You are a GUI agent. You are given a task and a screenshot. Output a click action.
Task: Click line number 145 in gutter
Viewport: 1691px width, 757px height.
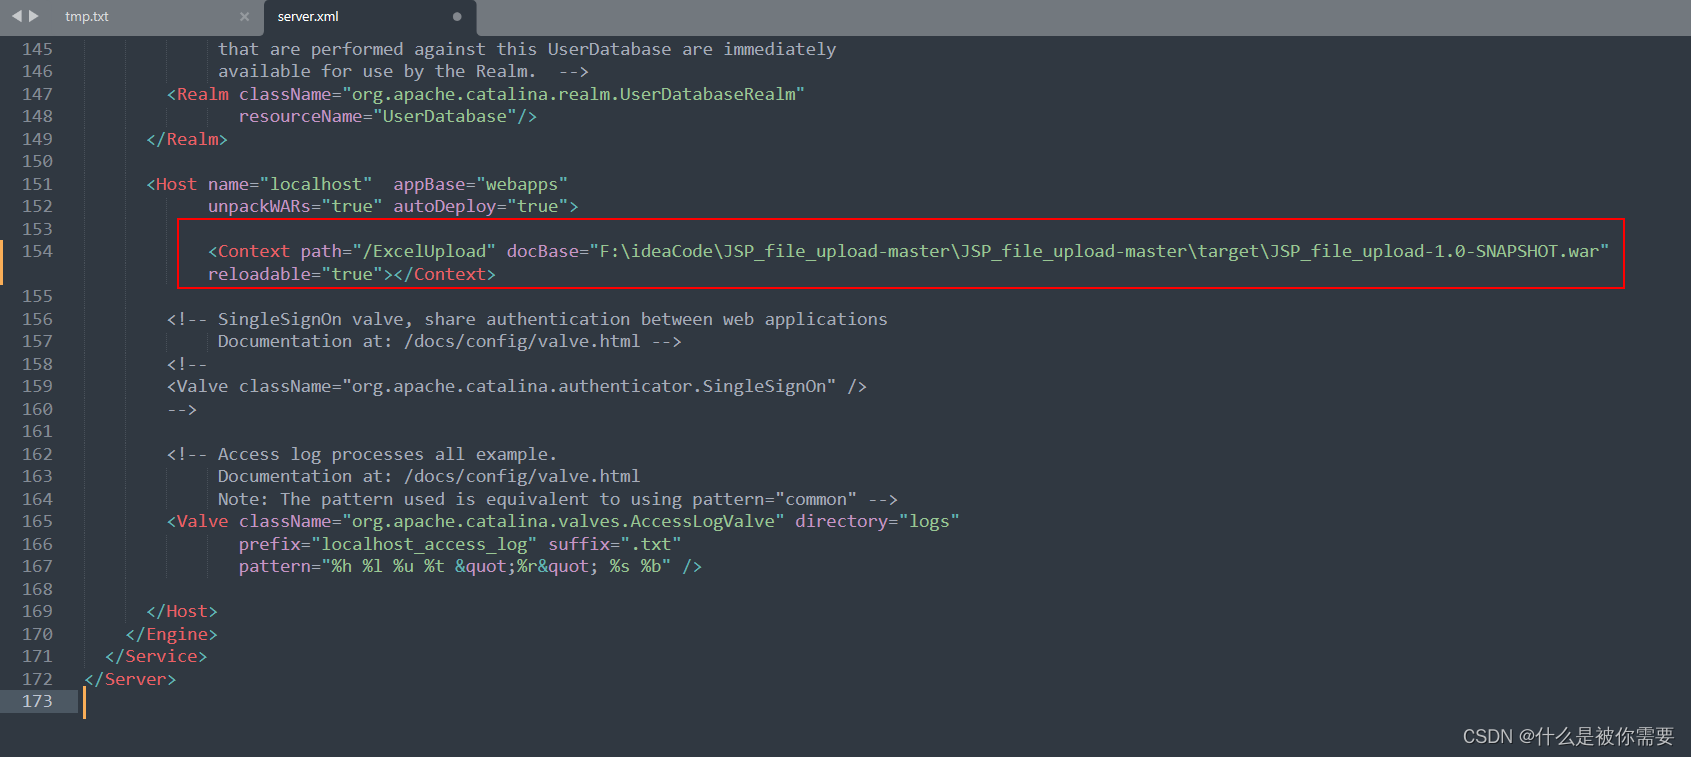[37, 49]
